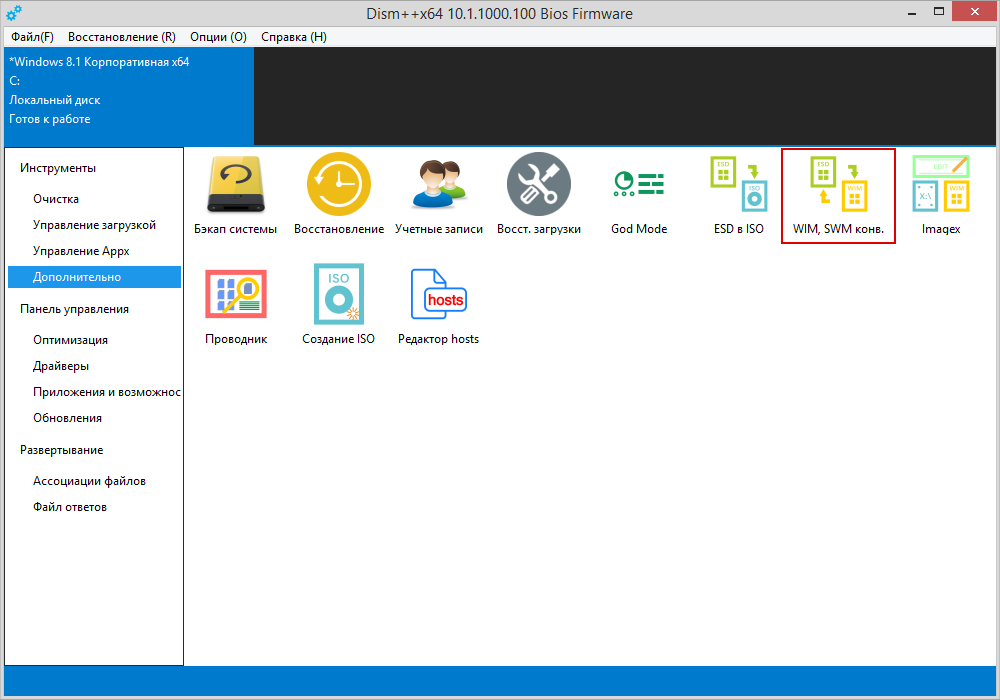Click the Инструменты section header
1000x700 pixels.
pyautogui.click(x=58, y=168)
